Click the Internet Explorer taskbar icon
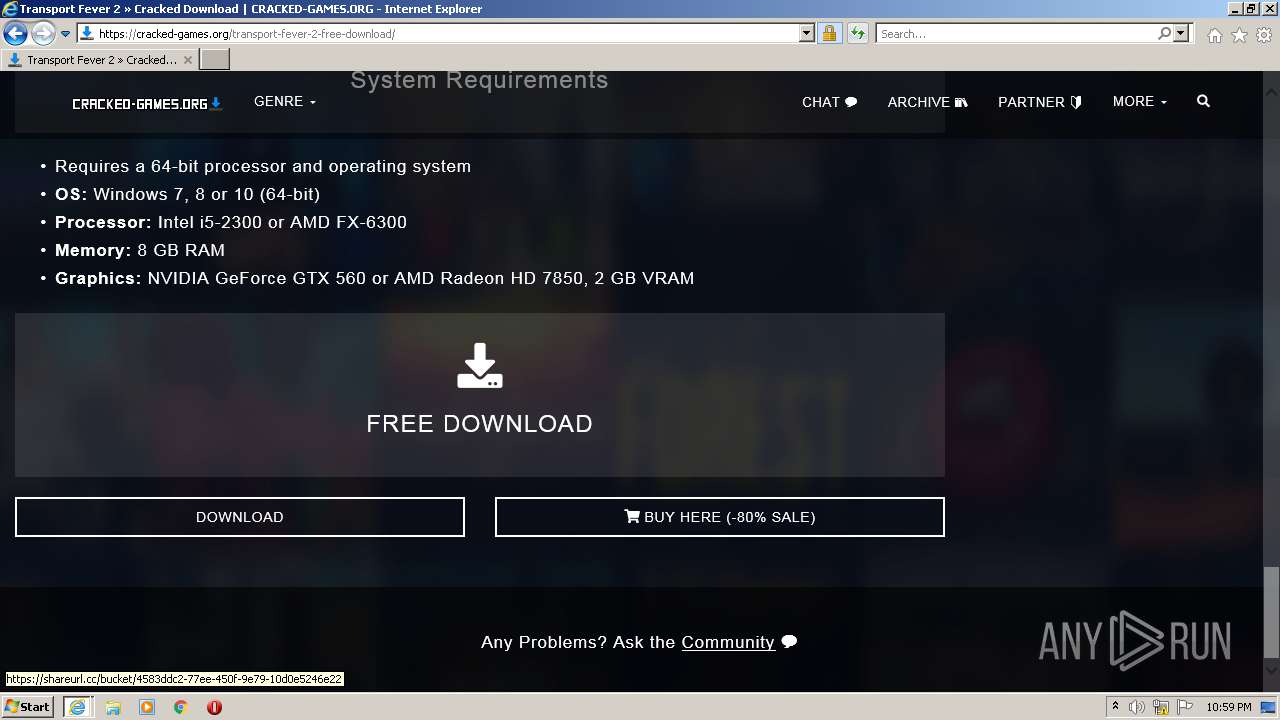 click(77, 707)
